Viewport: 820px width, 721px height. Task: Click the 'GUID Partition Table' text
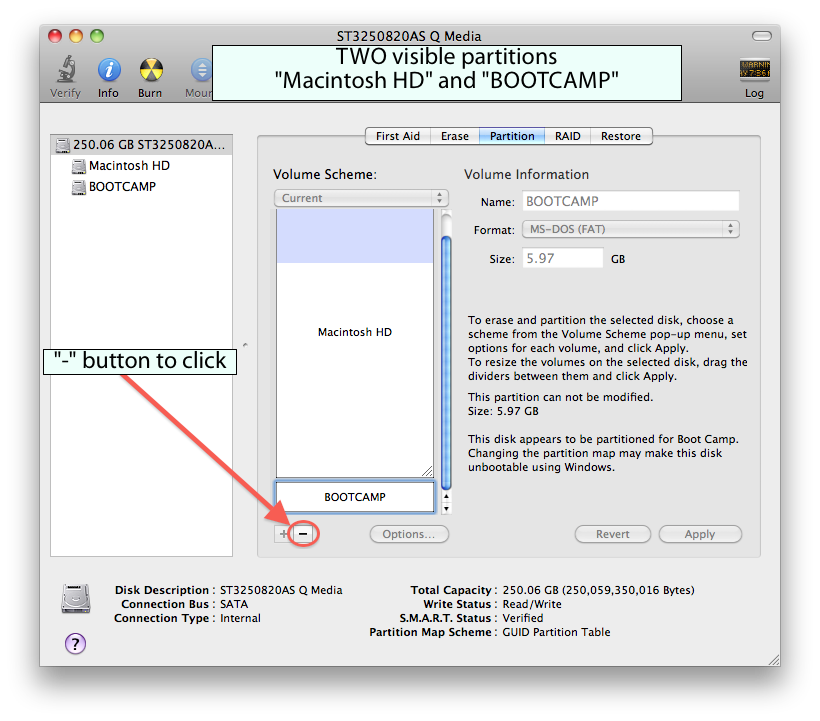click(556, 632)
